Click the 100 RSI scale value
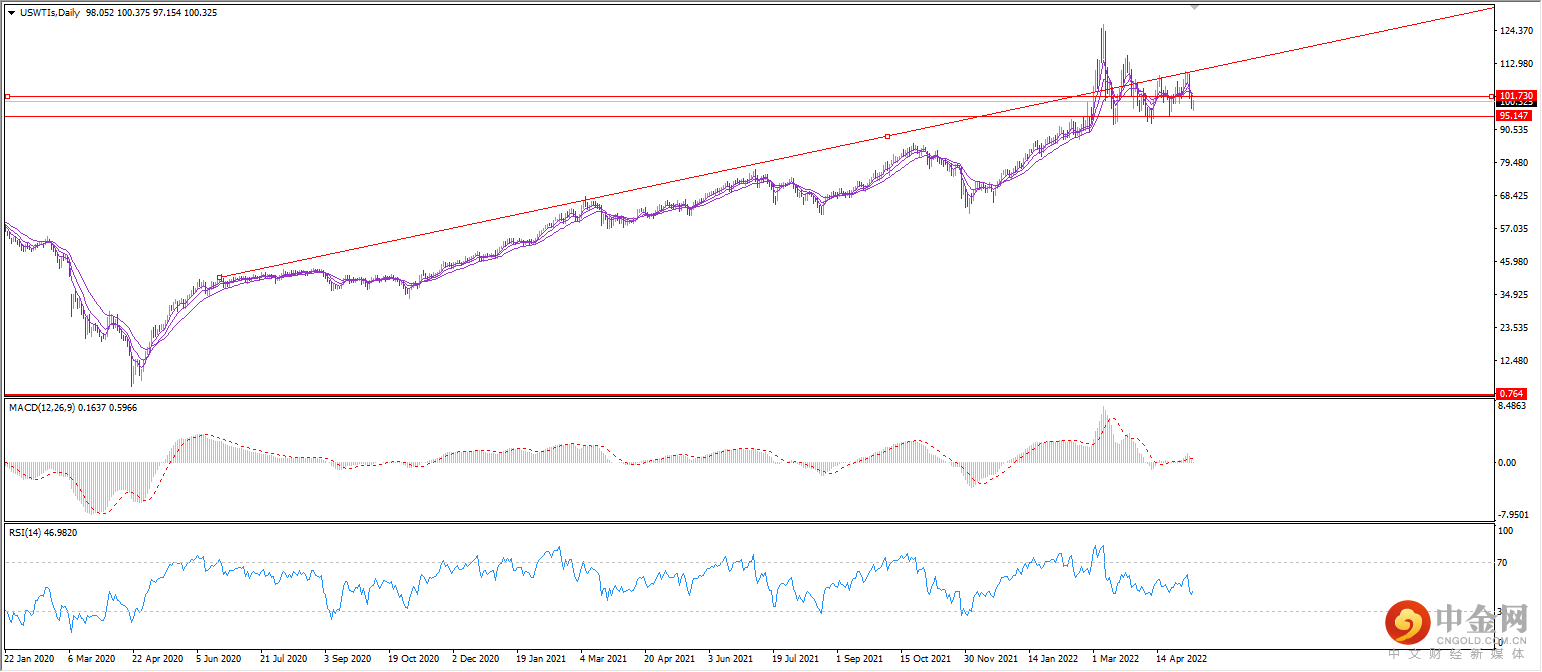1542x672 pixels. click(1505, 531)
